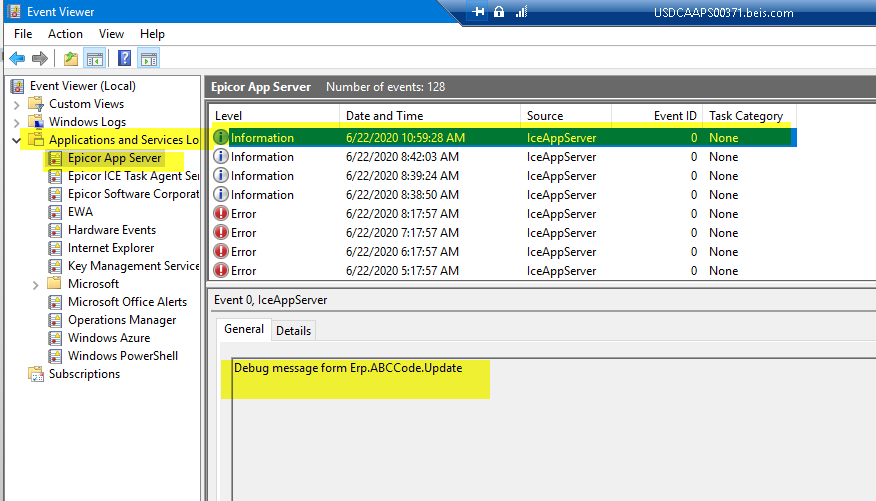Click the Subscriptions folder icon
876x501 pixels.
pyautogui.click(x=36, y=374)
